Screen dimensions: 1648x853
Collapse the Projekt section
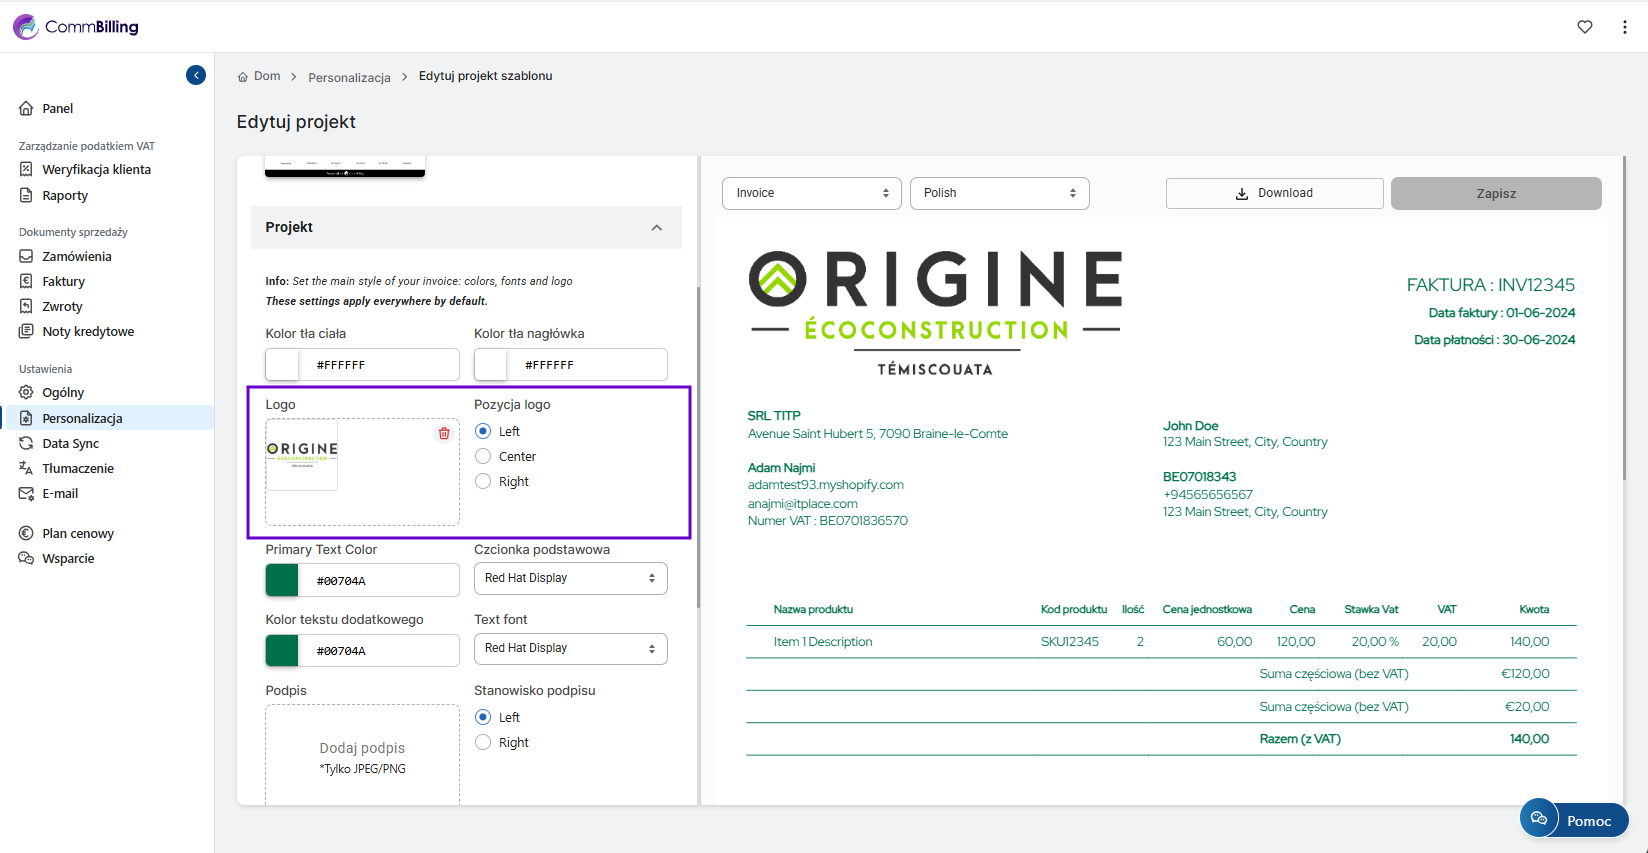[x=656, y=228]
